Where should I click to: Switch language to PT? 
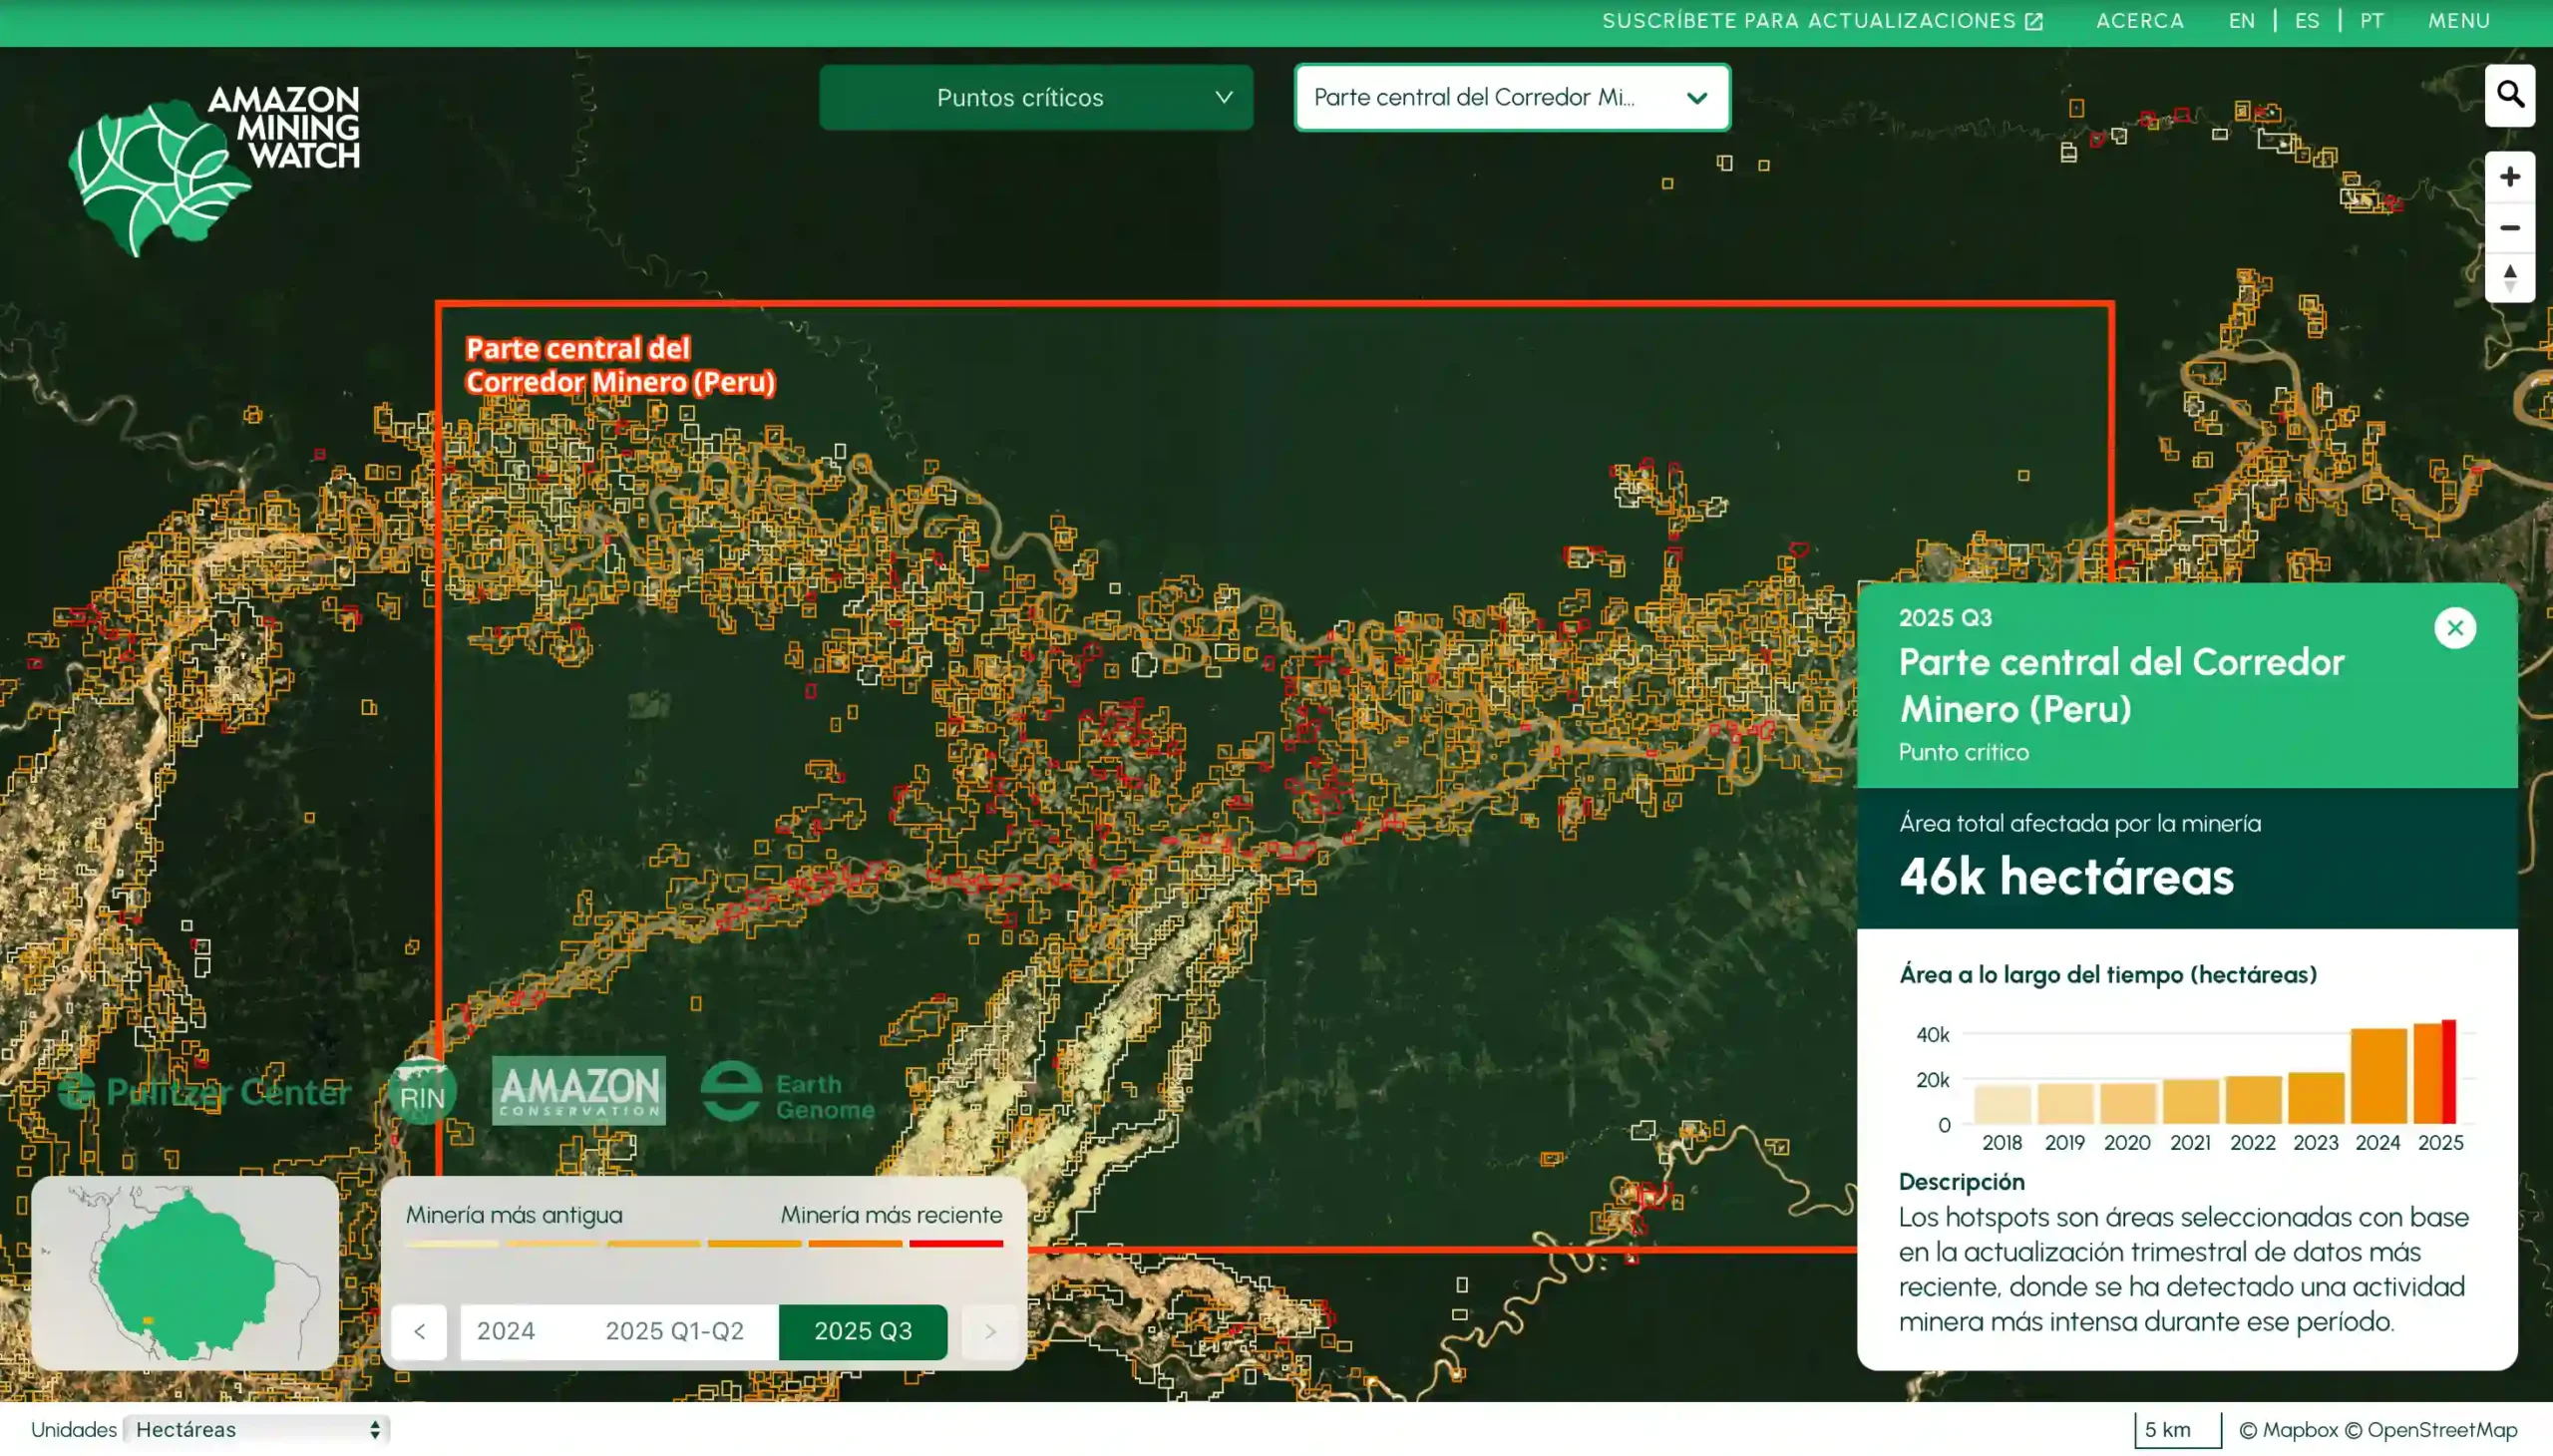pyautogui.click(x=2371, y=21)
